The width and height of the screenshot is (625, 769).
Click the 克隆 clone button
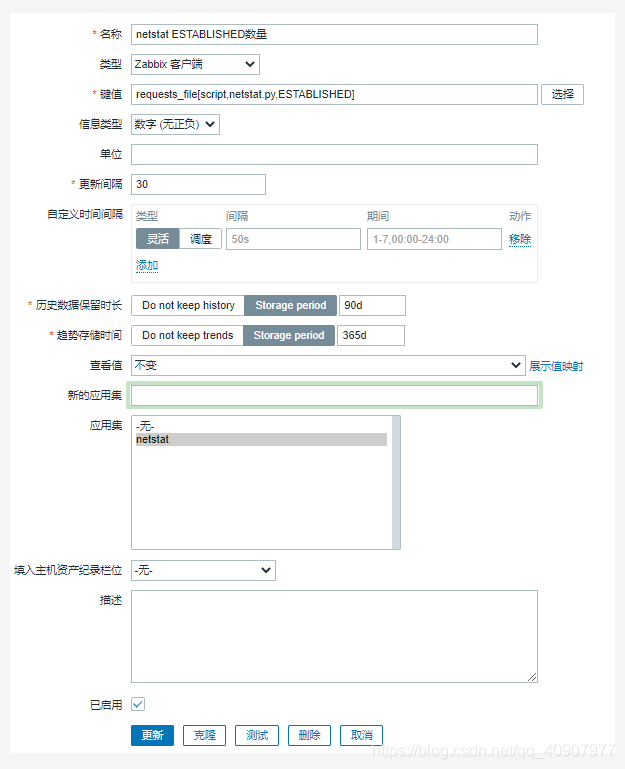(205, 735)
